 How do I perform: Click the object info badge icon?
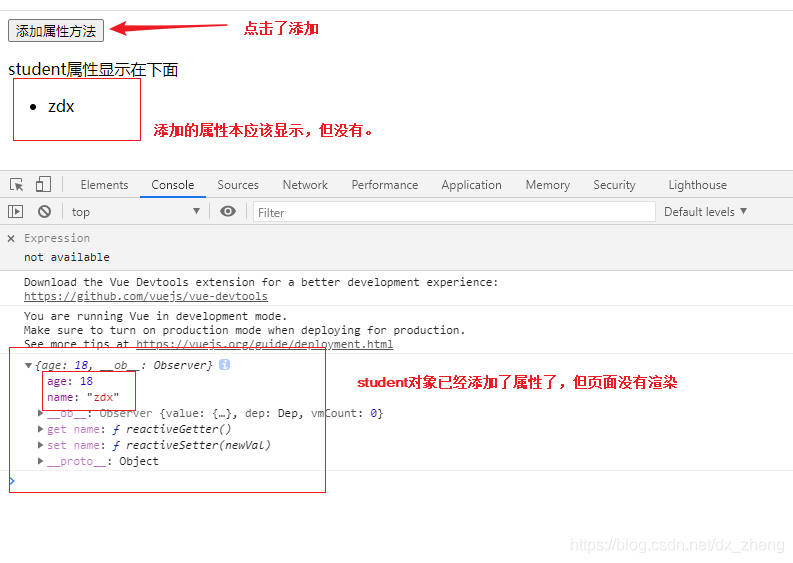pyautogui.click(x=225, y=365)
